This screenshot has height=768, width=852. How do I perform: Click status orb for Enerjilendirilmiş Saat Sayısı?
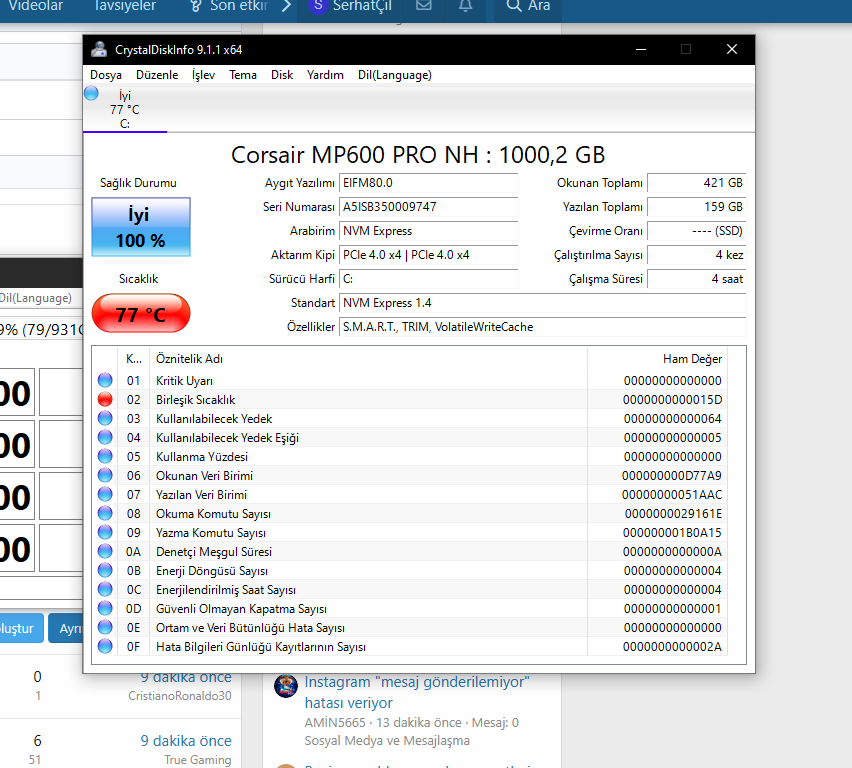coord(105,589)
